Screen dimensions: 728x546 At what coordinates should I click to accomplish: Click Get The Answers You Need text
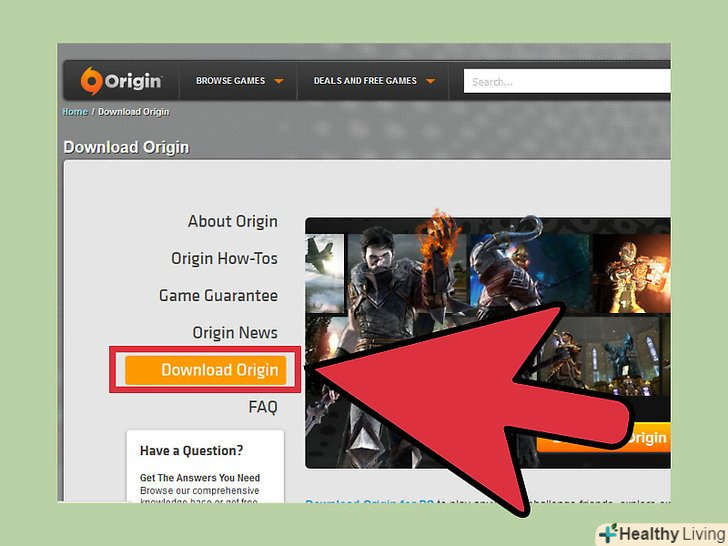coord(200,478)
